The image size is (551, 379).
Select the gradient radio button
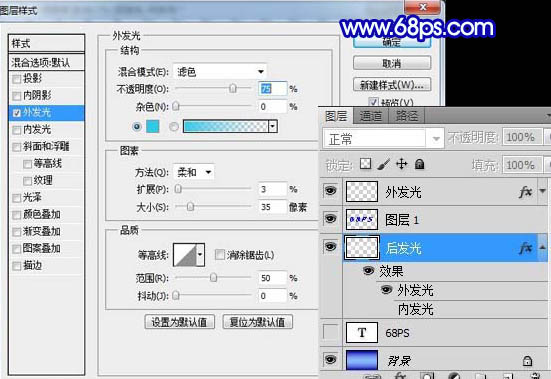point(174,126)
